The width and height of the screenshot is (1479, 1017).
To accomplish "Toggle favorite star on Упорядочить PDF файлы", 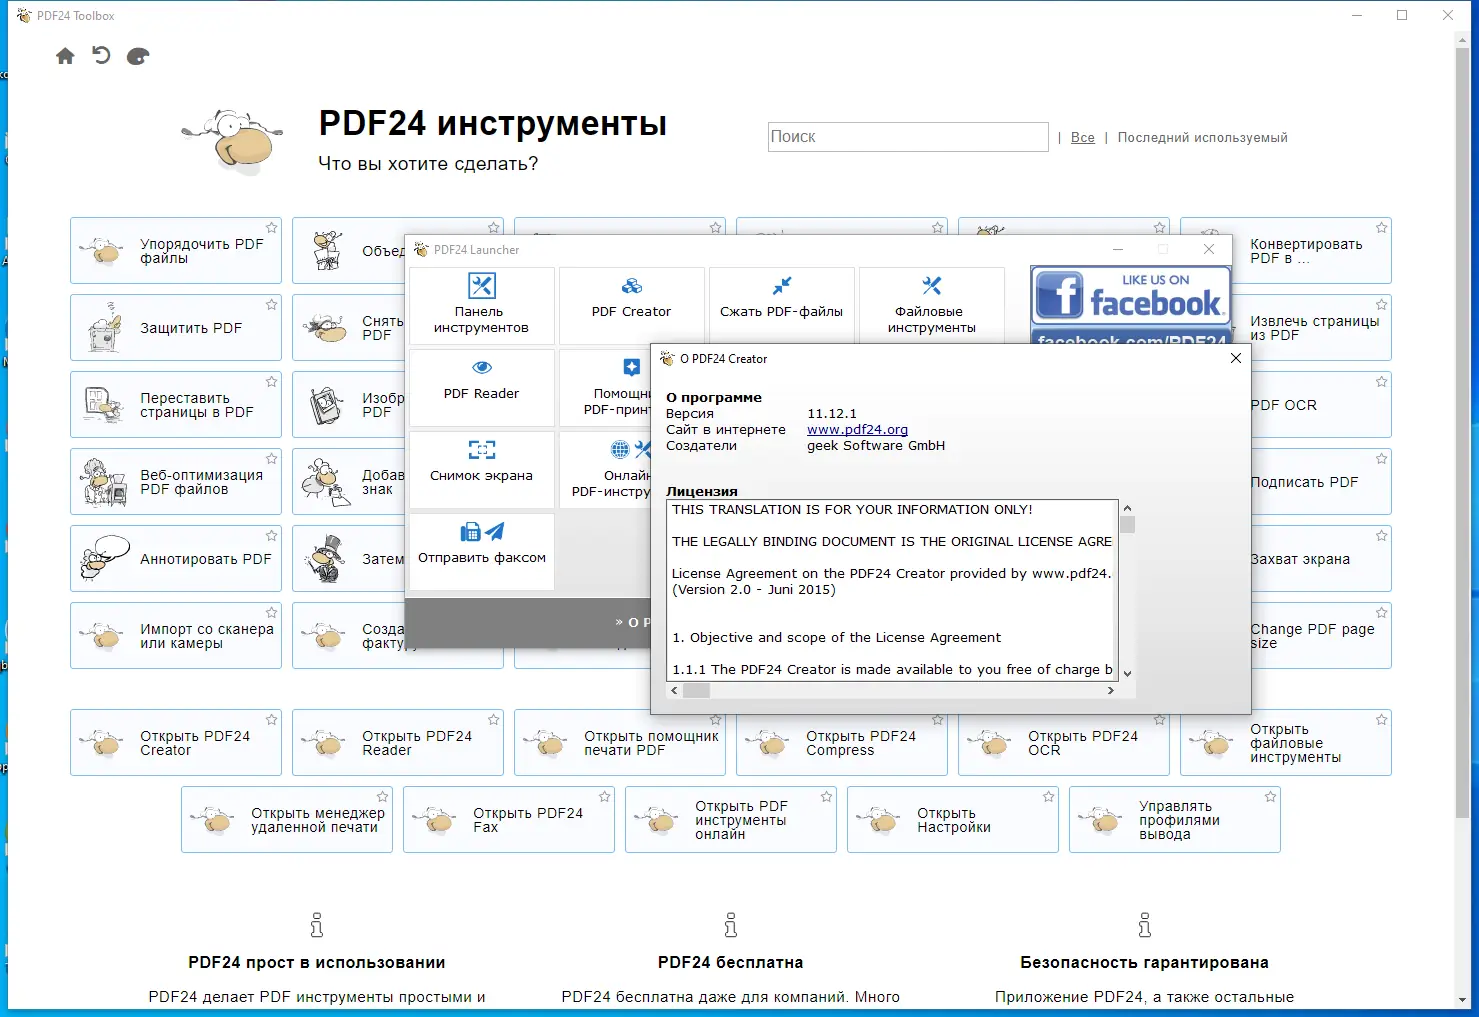I will (271, 228).
